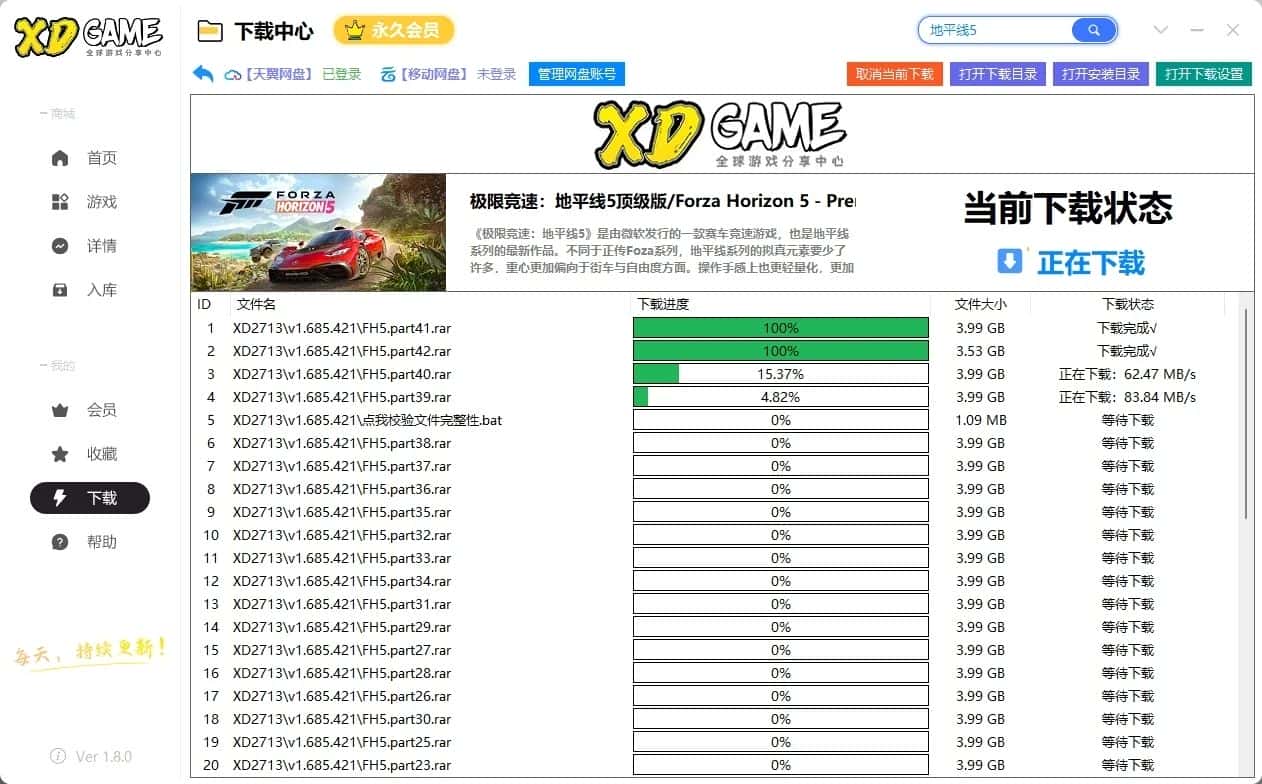Select the FH5.part39.rar file name
Image resolution: width=1262 pixels, height=784 pixels.
click(x=342, y=397)
